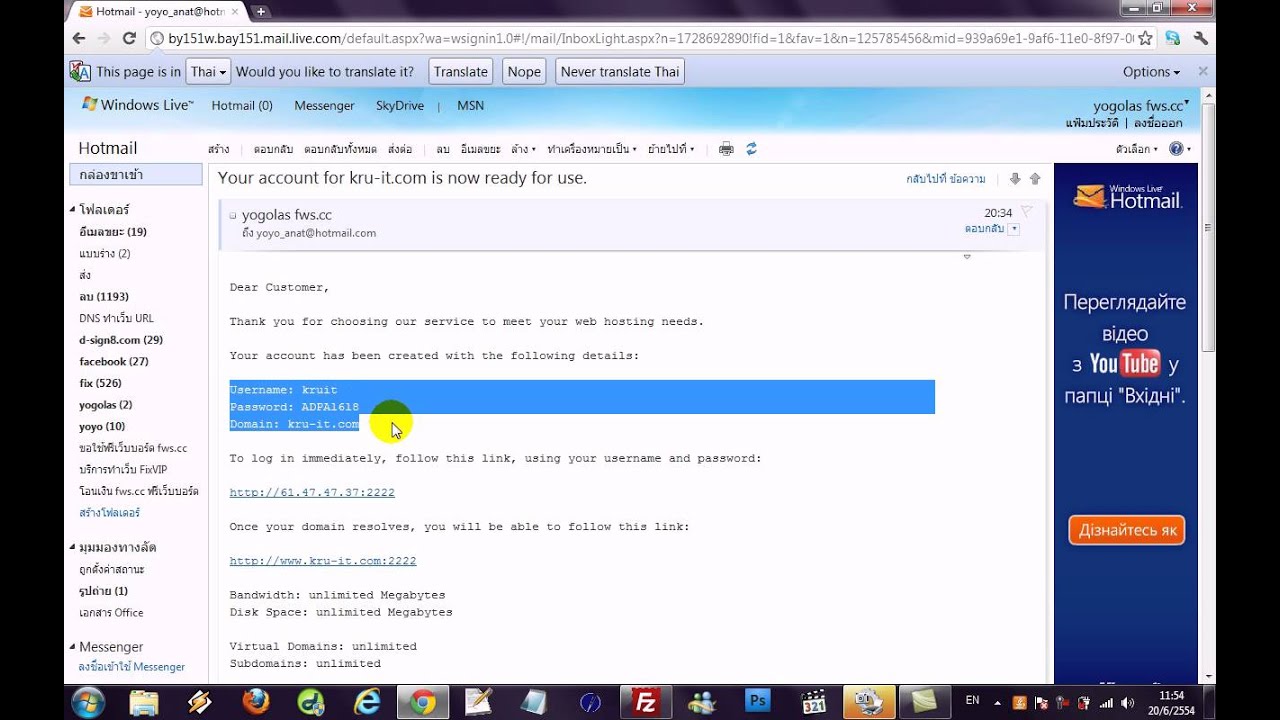Open a new Chrome tab

point(261,12)
